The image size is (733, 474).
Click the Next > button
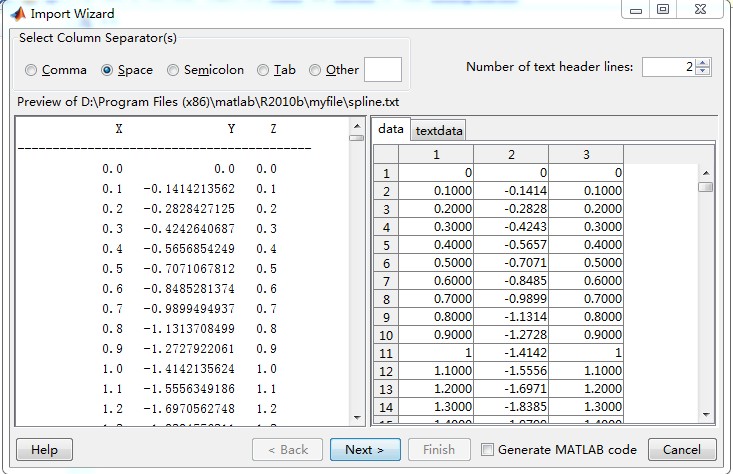point(364,450)
